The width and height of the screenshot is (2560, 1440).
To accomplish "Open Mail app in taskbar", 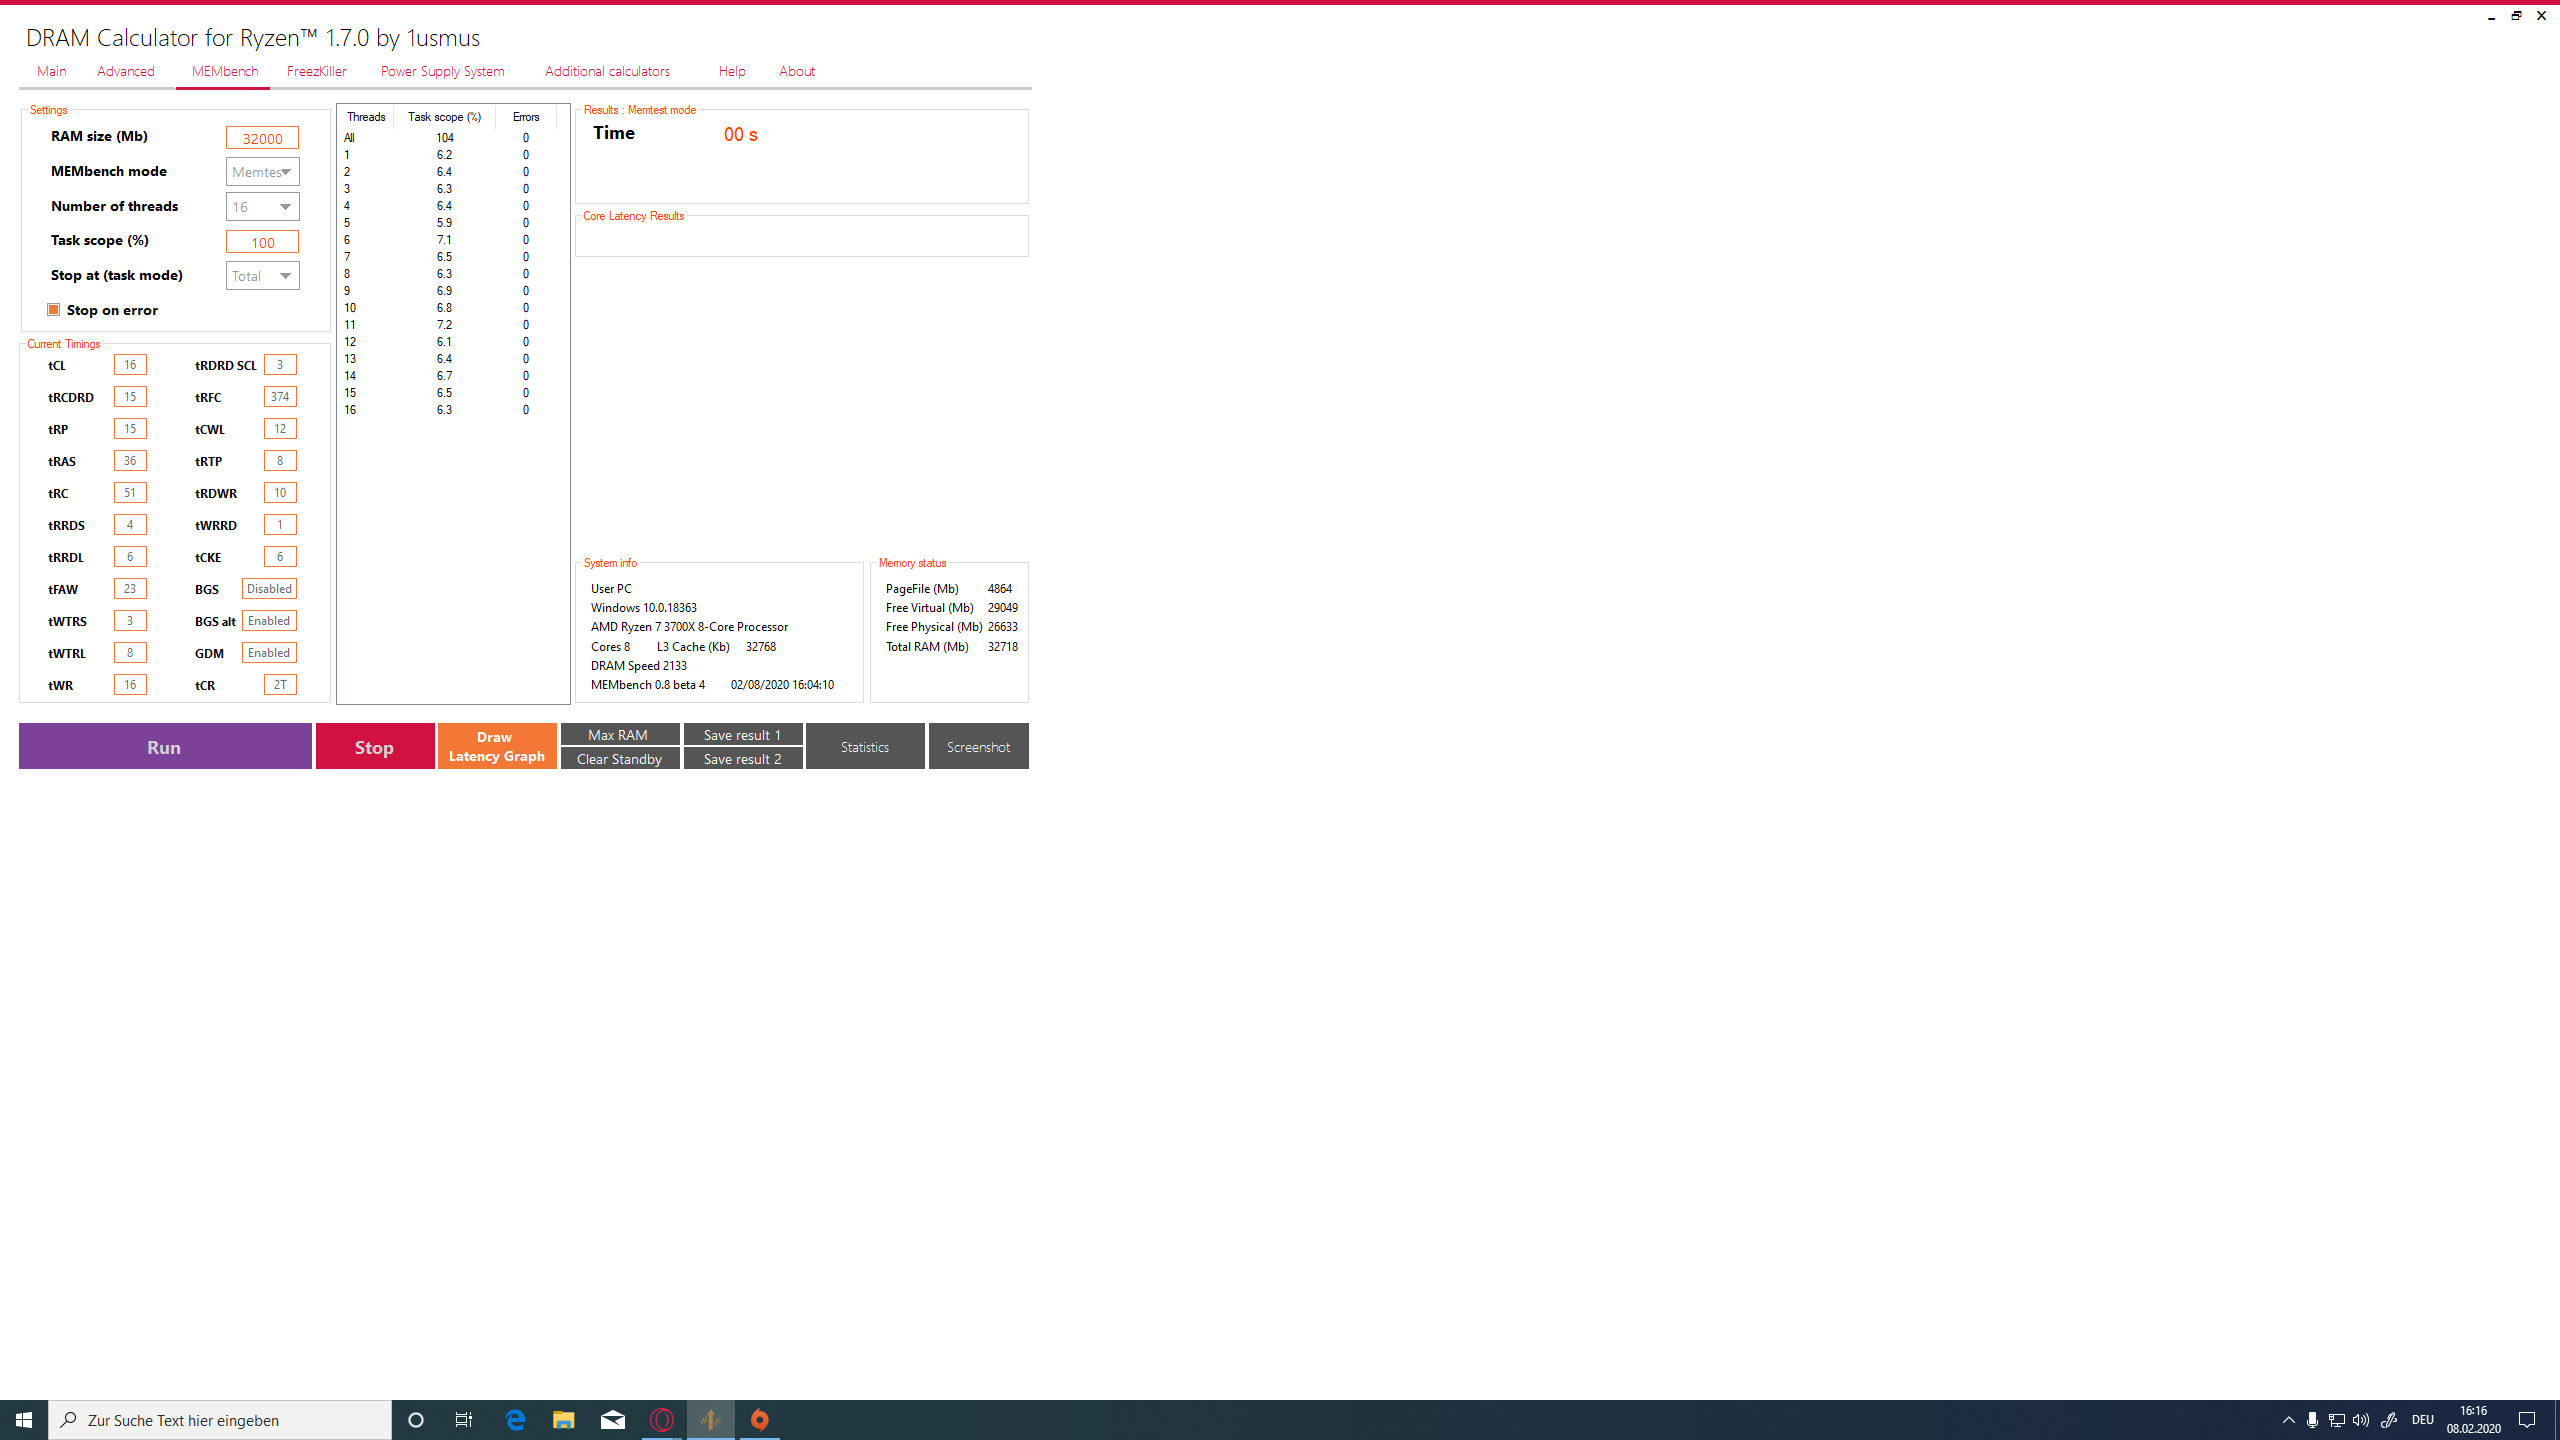I will coord(613,1420).
